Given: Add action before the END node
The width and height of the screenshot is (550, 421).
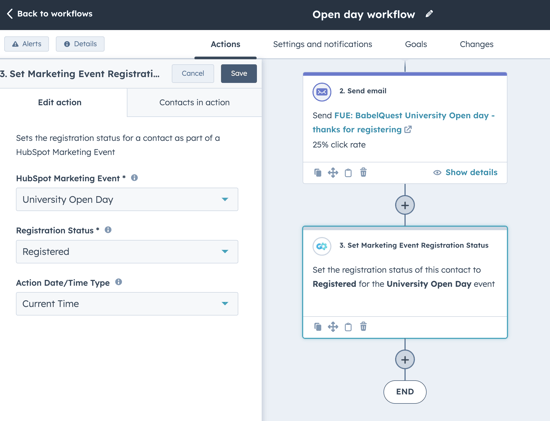Looking at the screenshot, I should (x=405, y=360).
